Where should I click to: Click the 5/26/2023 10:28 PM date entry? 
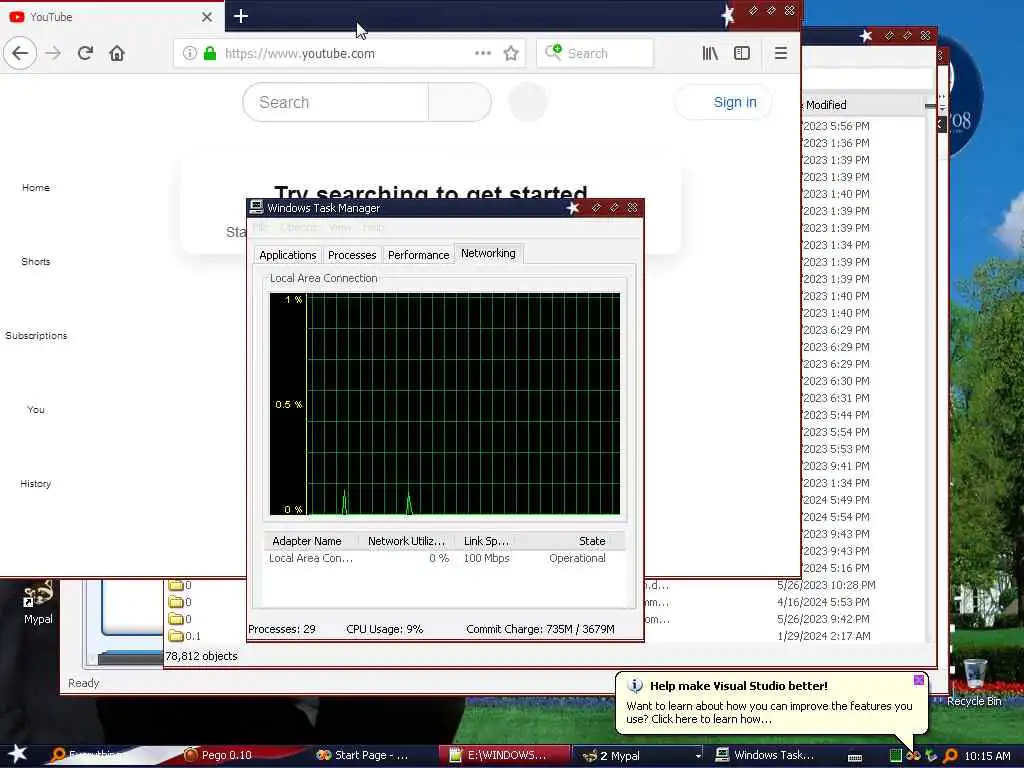826,585
